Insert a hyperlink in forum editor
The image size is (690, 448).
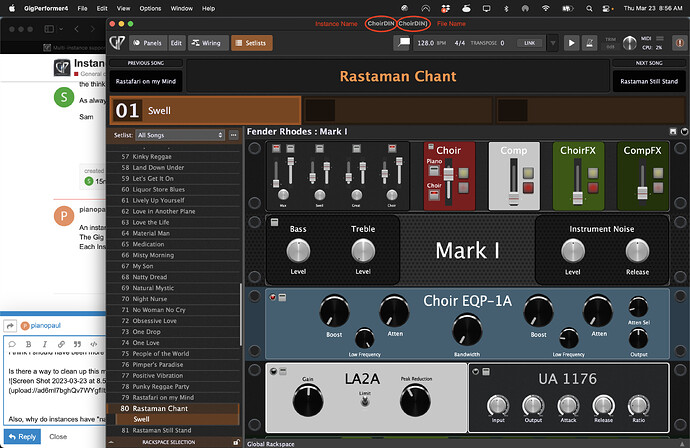click(61, 344)
